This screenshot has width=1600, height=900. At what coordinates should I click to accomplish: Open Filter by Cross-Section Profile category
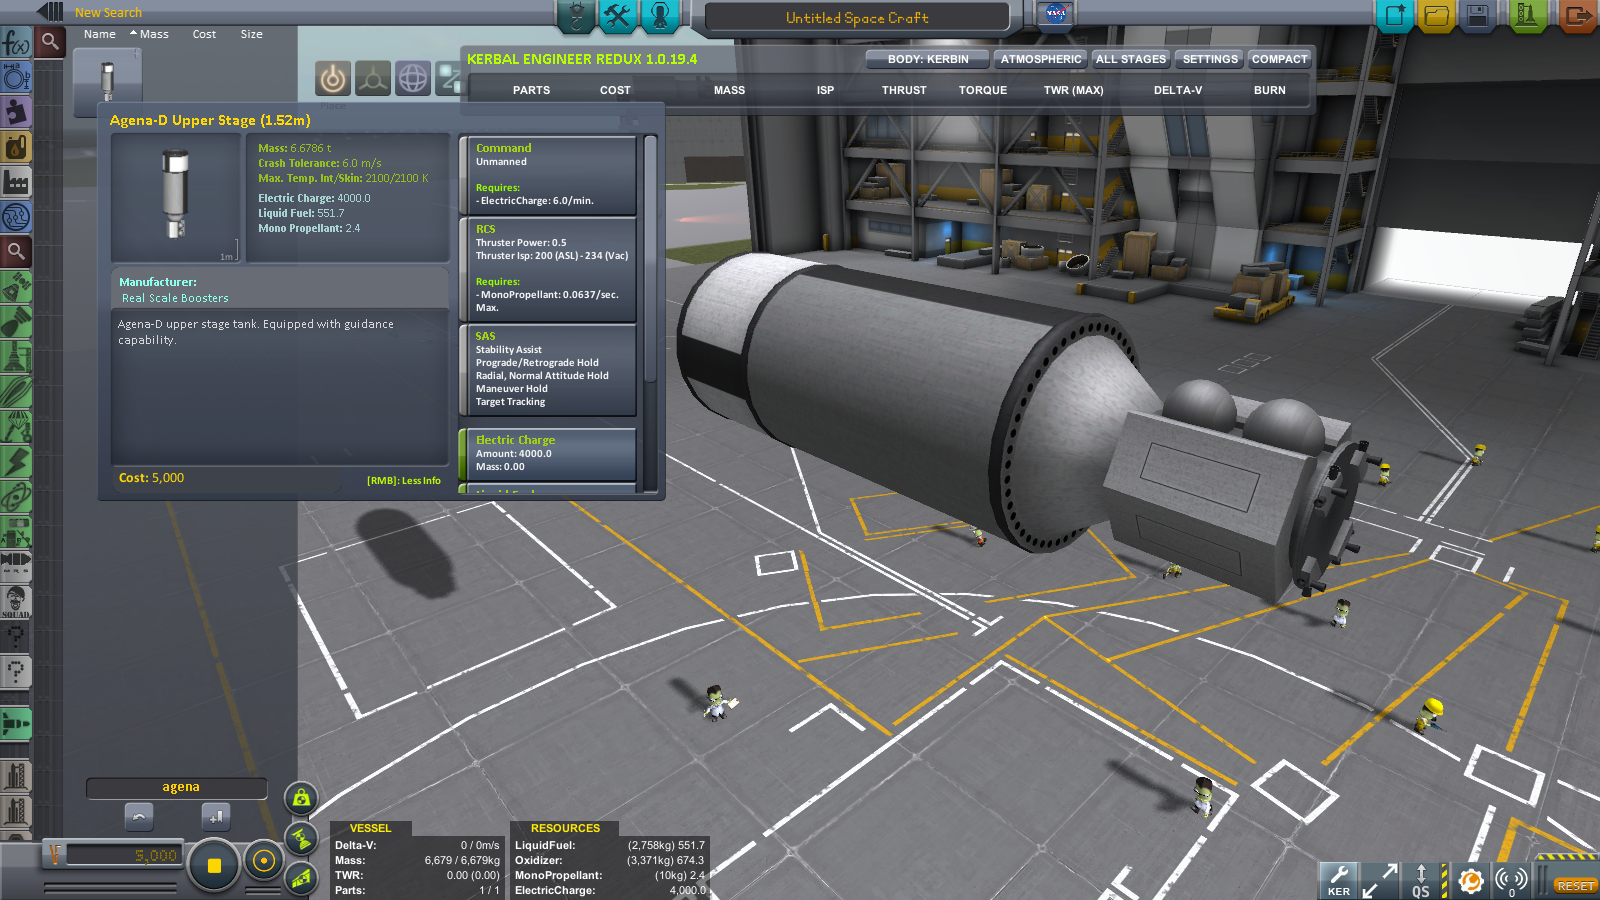16,77
